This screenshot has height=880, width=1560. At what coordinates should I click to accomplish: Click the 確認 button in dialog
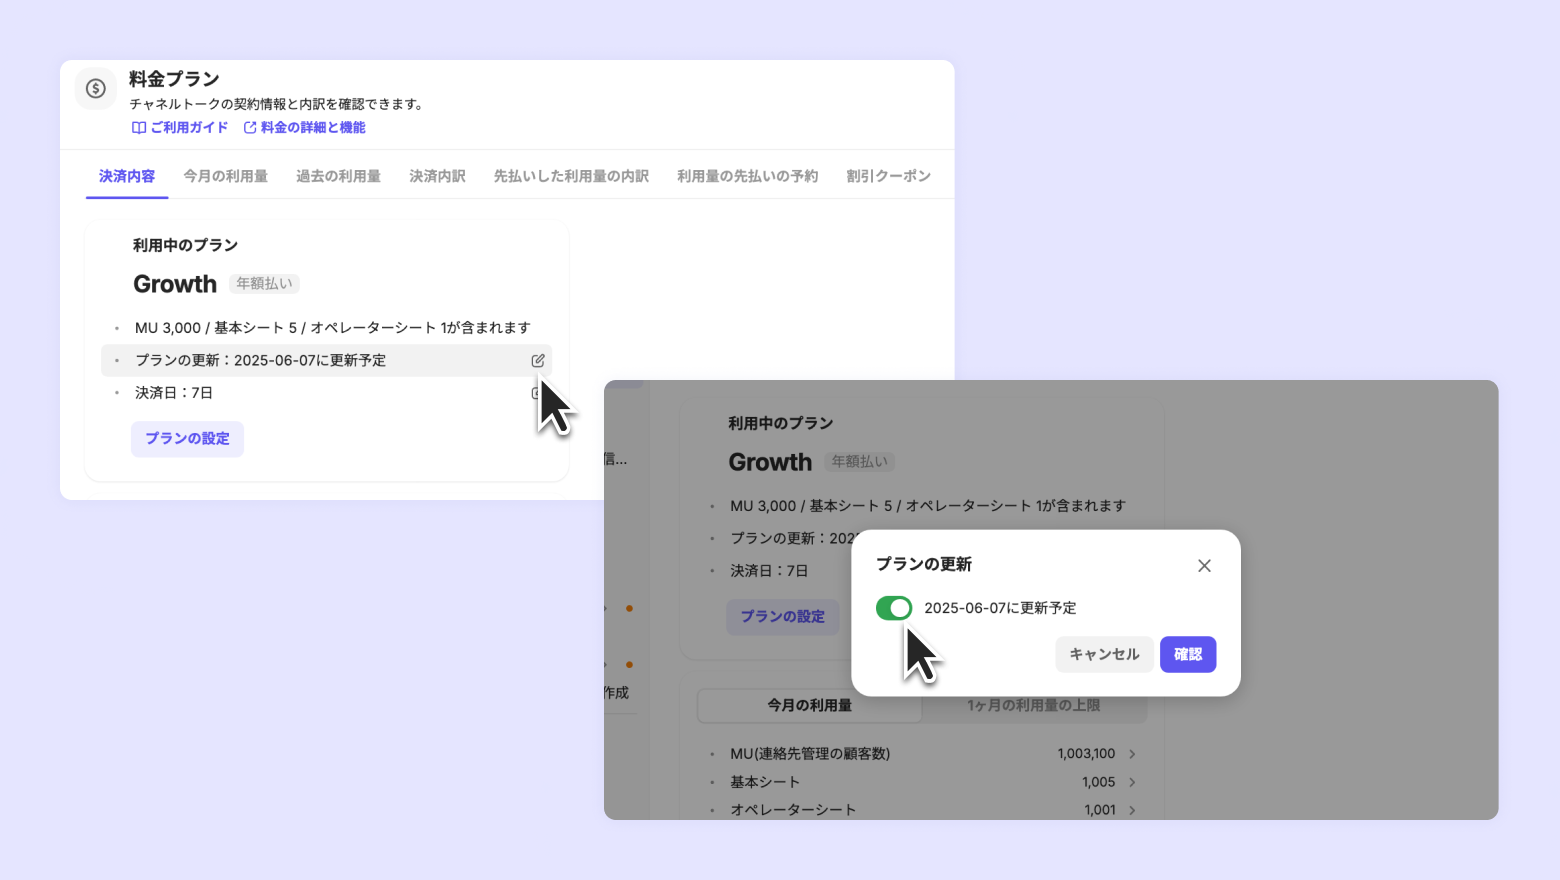pos(1188,654)
